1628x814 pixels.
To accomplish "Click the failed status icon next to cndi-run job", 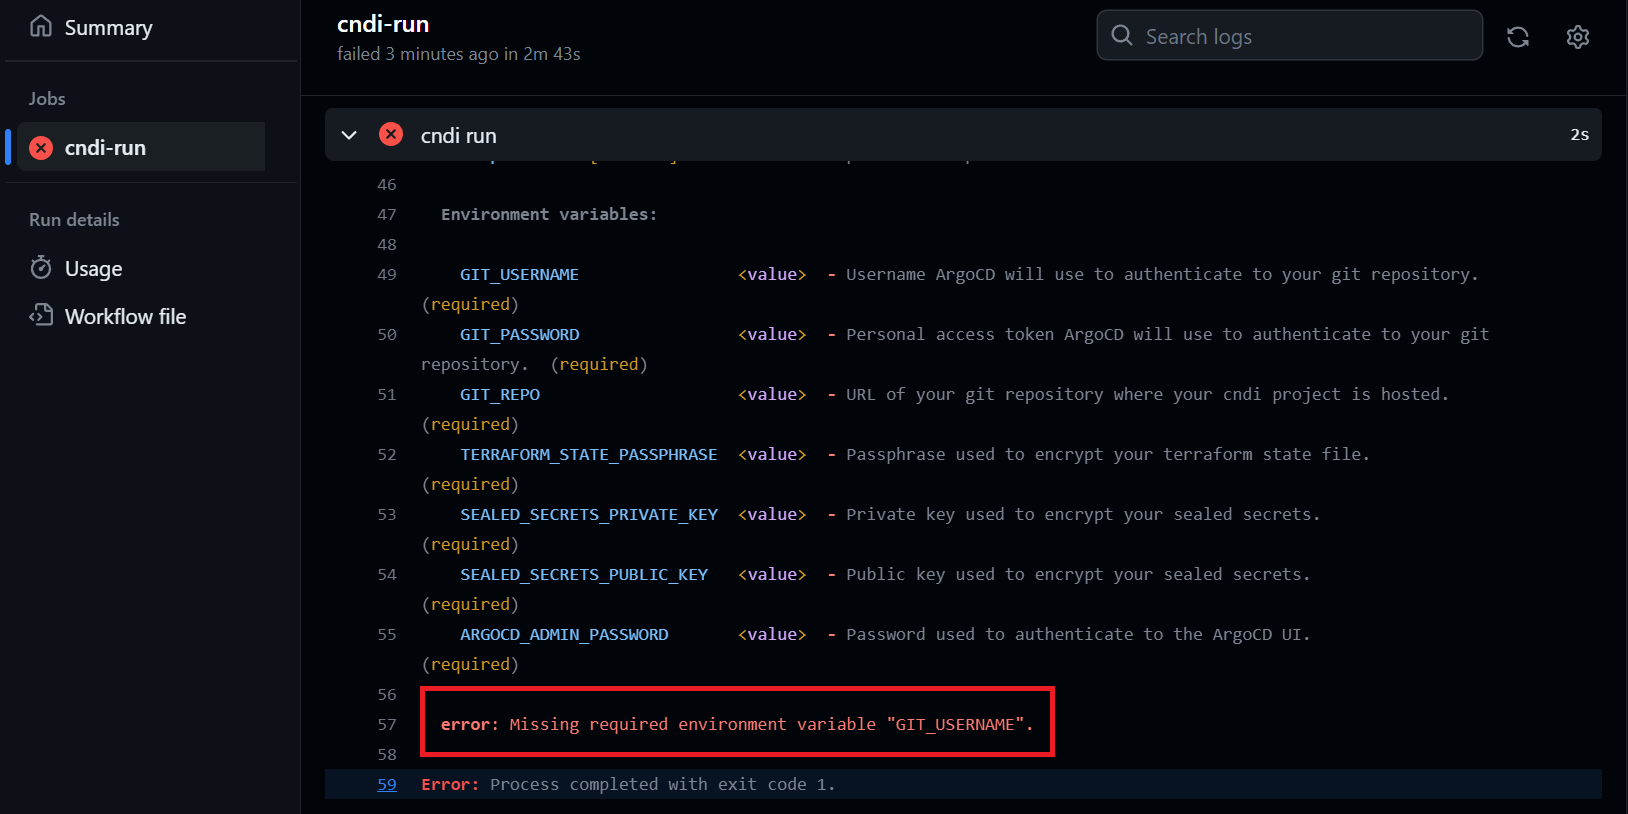I will (x=41, y=148).
